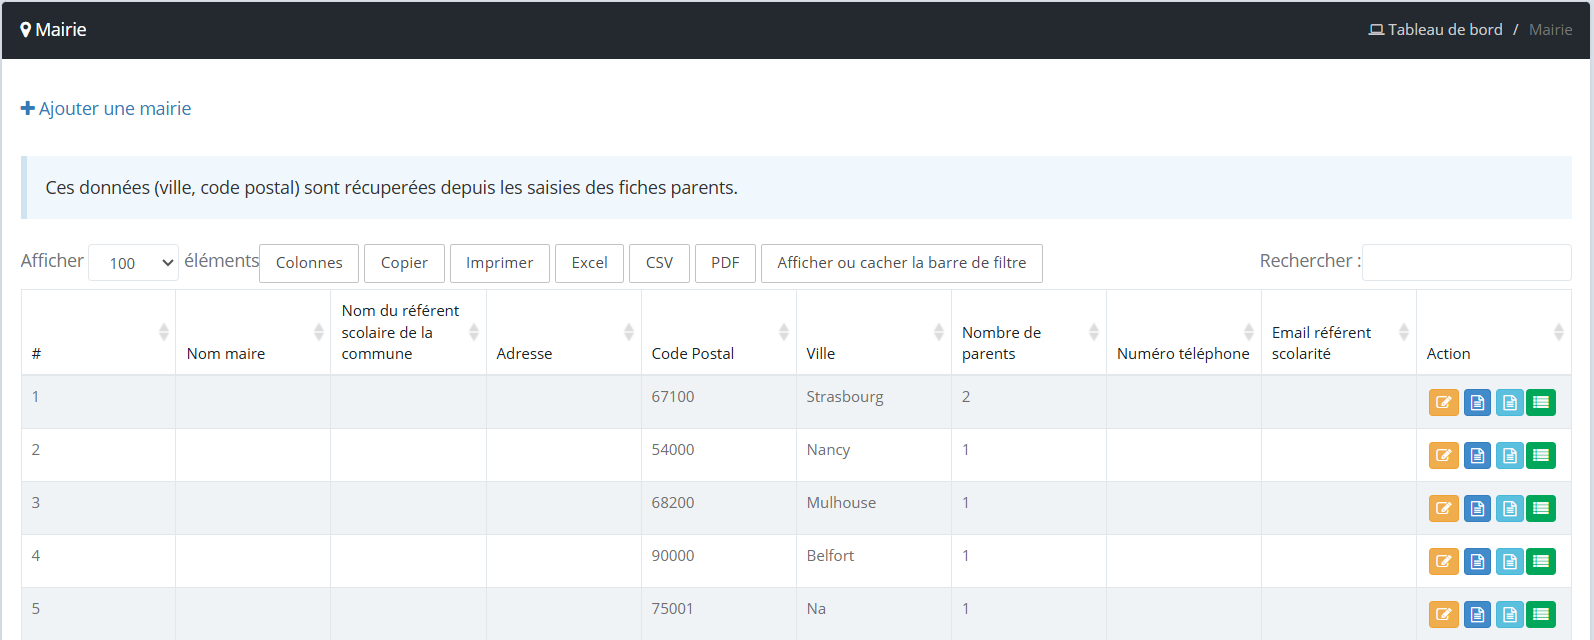Screen dimensions: 1594x640
Task: Click the Ajouter une mairie link
Action: [106, 109]
